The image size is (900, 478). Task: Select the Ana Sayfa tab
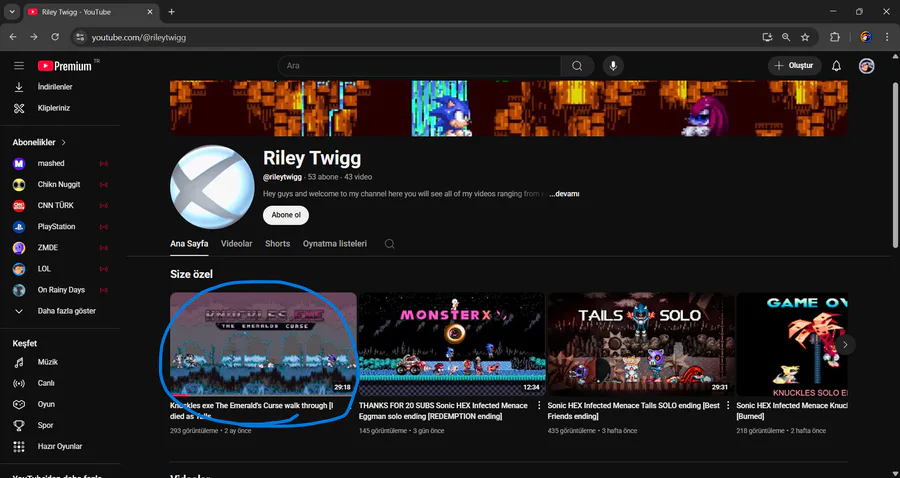pyautogui.click(x=189, y=244)
